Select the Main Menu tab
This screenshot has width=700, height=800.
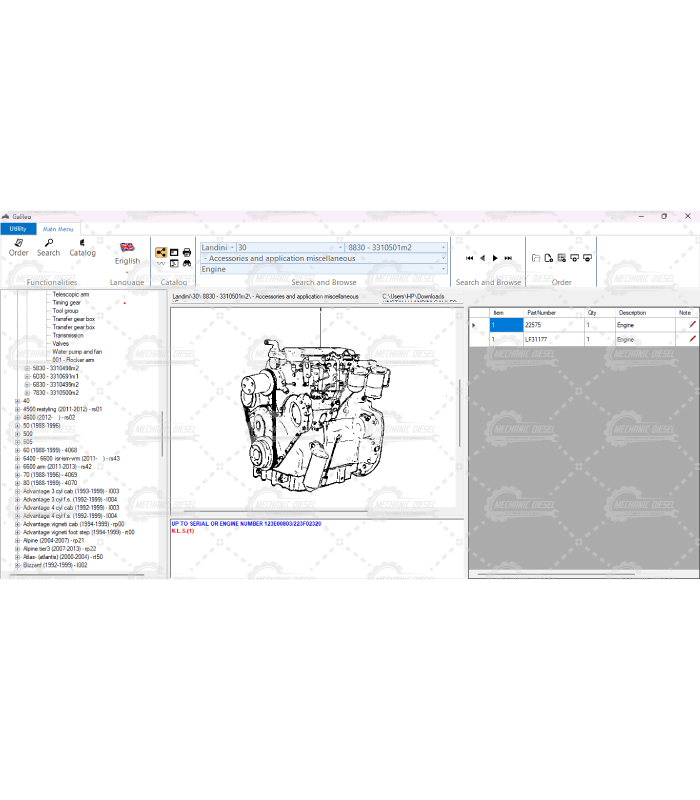58,229
